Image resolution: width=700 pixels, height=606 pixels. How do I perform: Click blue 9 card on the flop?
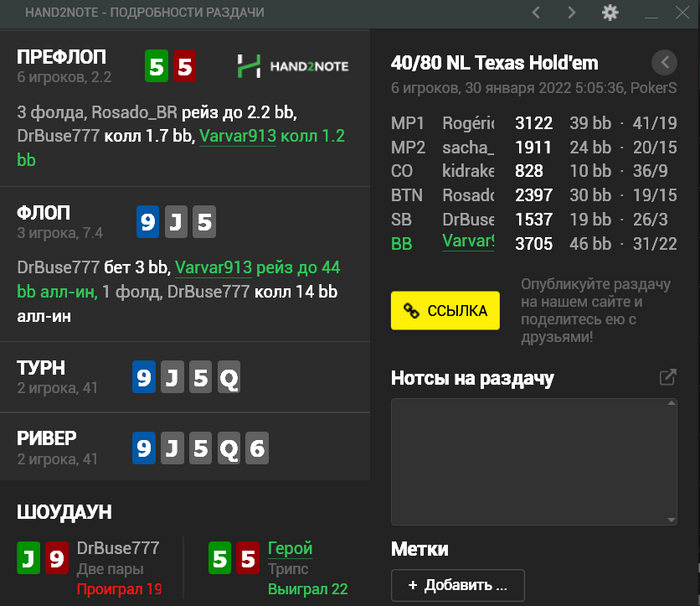[x=148, y=222]
